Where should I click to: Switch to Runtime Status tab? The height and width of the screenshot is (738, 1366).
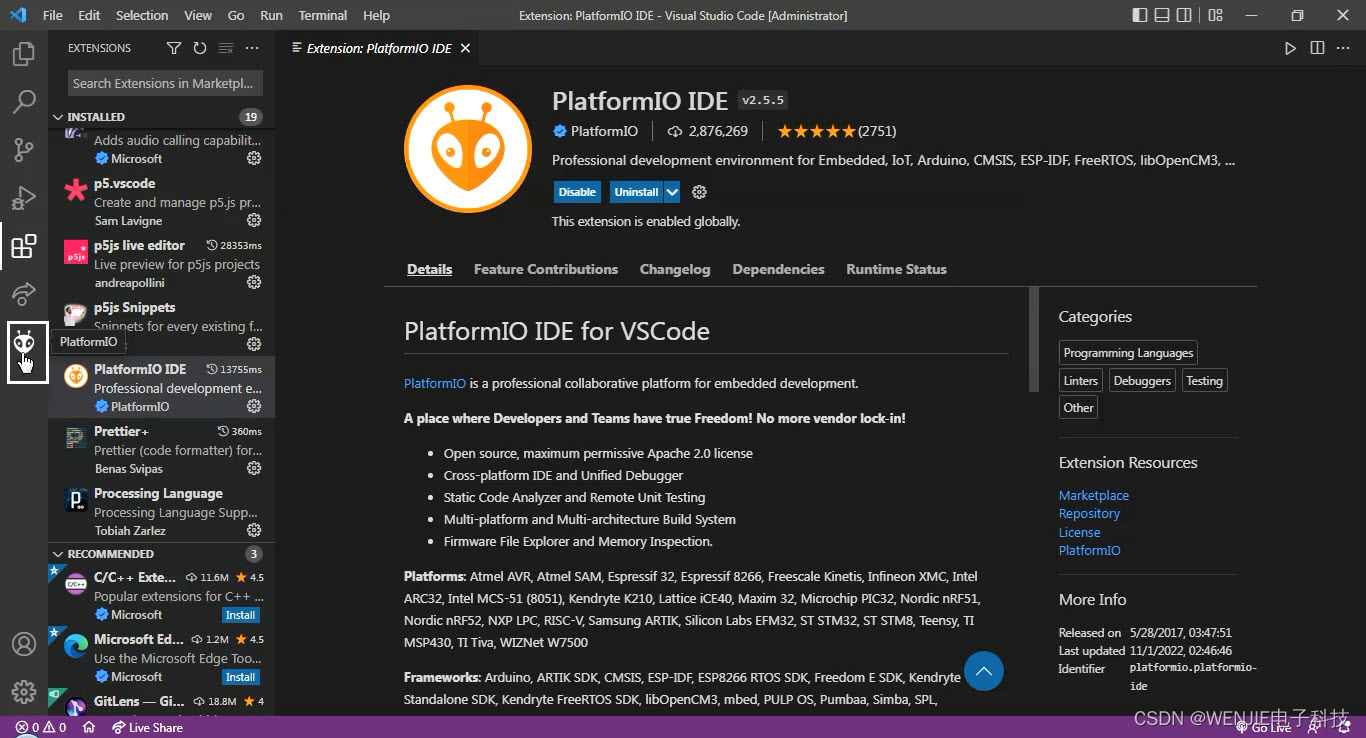(x=896, y=269)
